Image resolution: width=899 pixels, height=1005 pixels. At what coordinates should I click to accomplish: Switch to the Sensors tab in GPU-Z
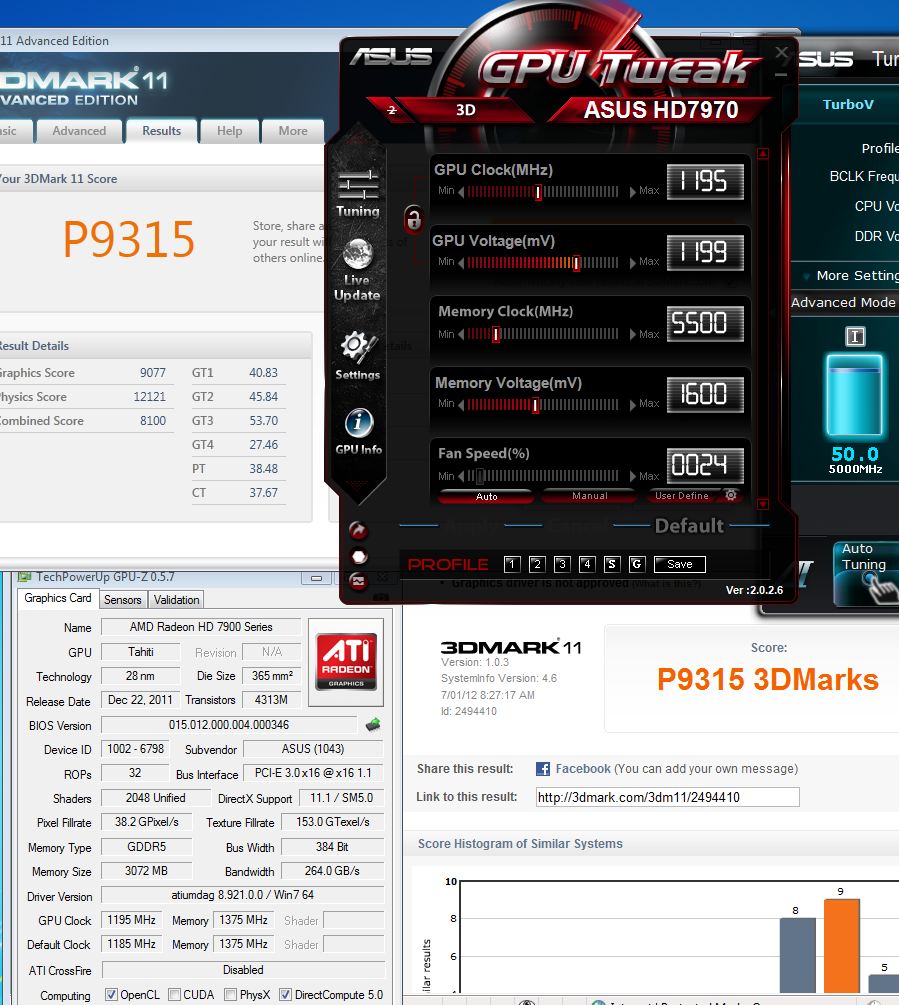(122, 599)
